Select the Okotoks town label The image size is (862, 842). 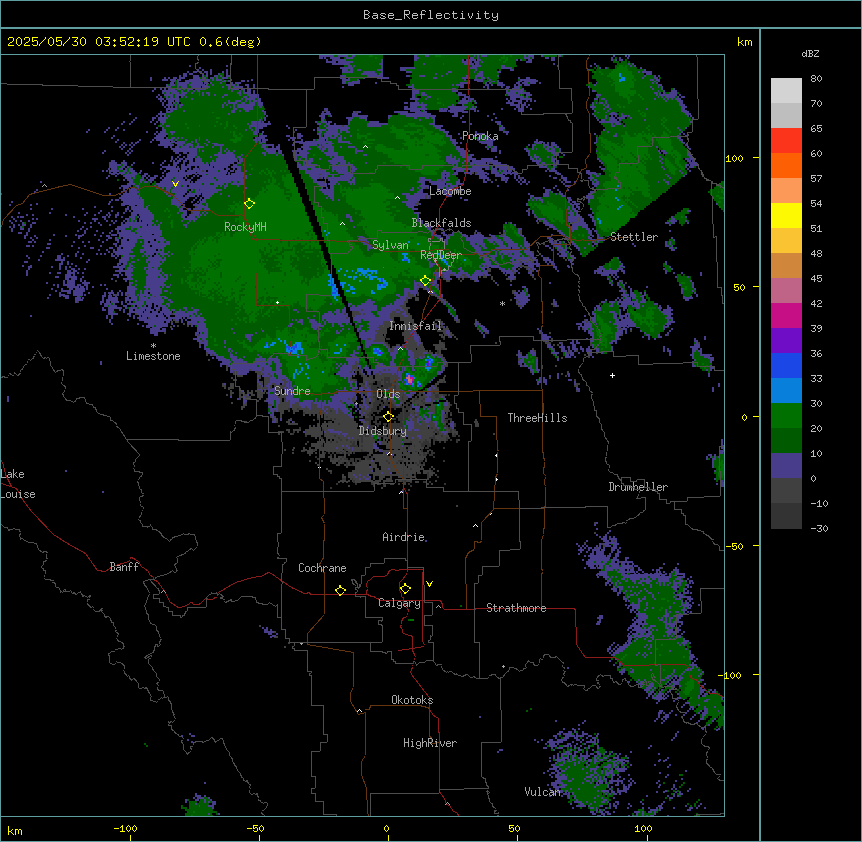(x=412, y=700)
